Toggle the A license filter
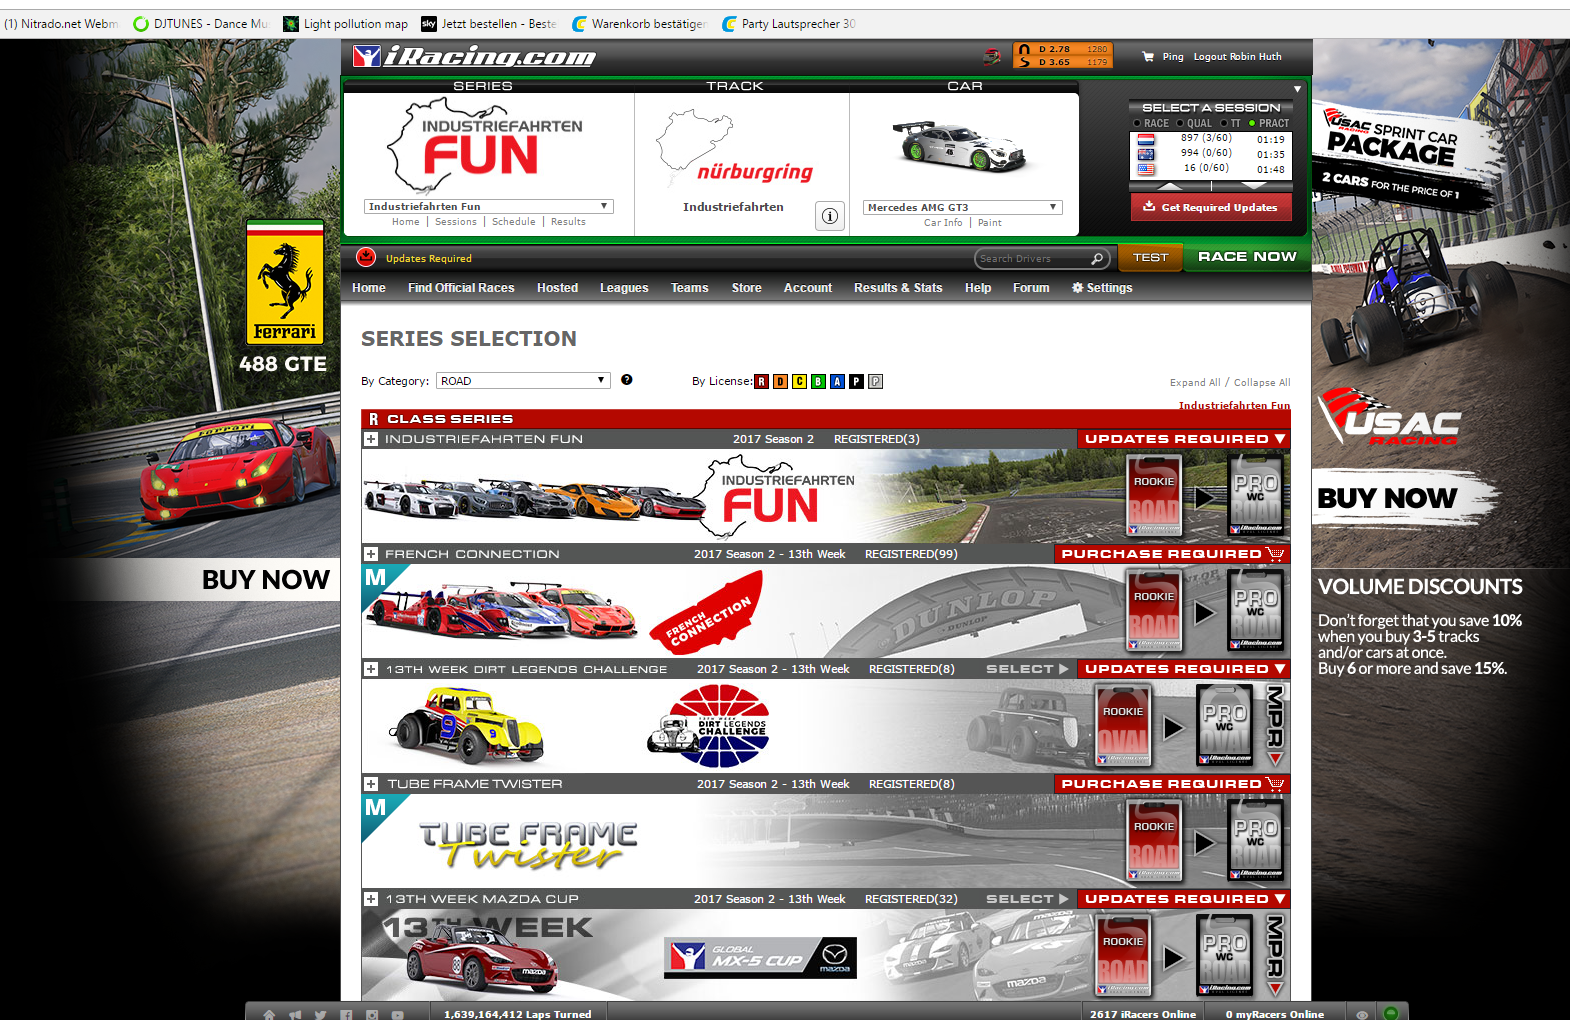The width and height of the screenshot is (1570, 1020). [x=838, y=381]
